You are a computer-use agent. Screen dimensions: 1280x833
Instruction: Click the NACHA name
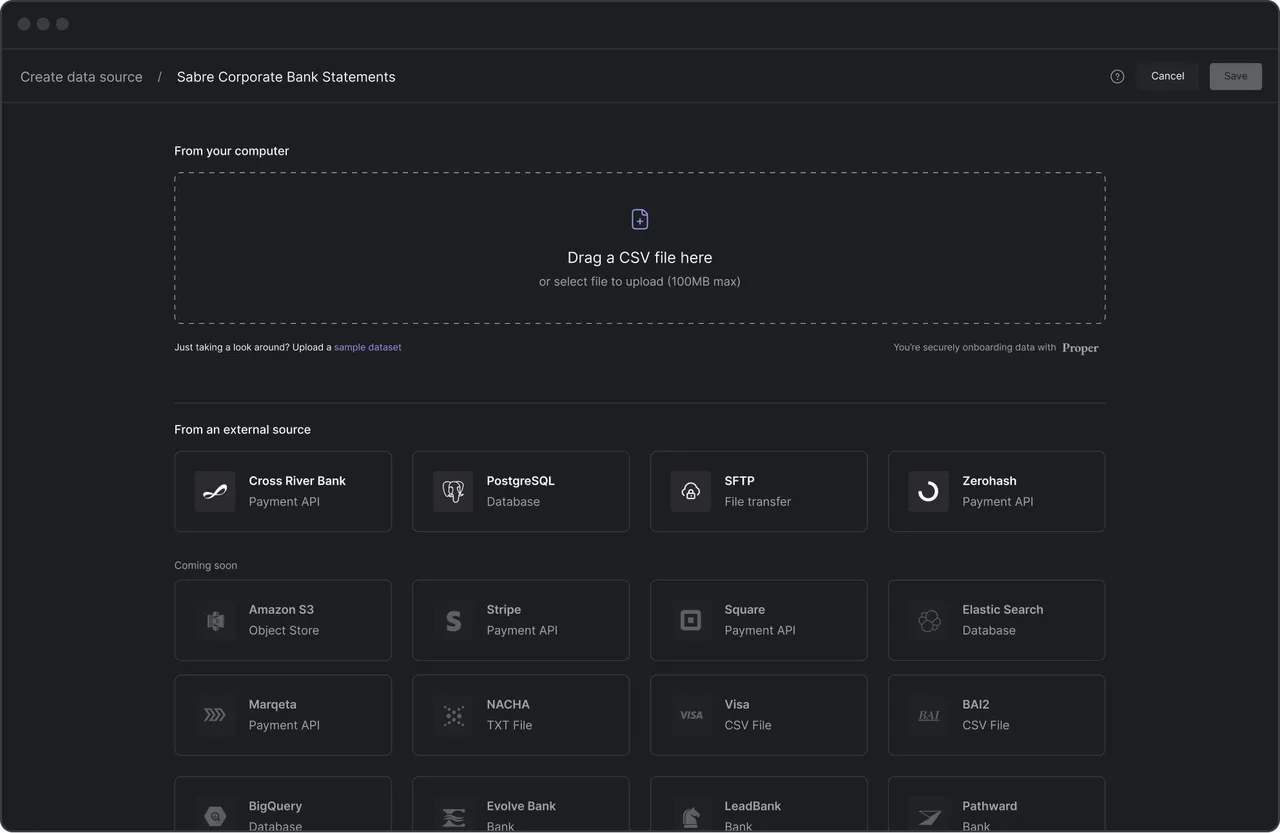[x=508, y=705]
